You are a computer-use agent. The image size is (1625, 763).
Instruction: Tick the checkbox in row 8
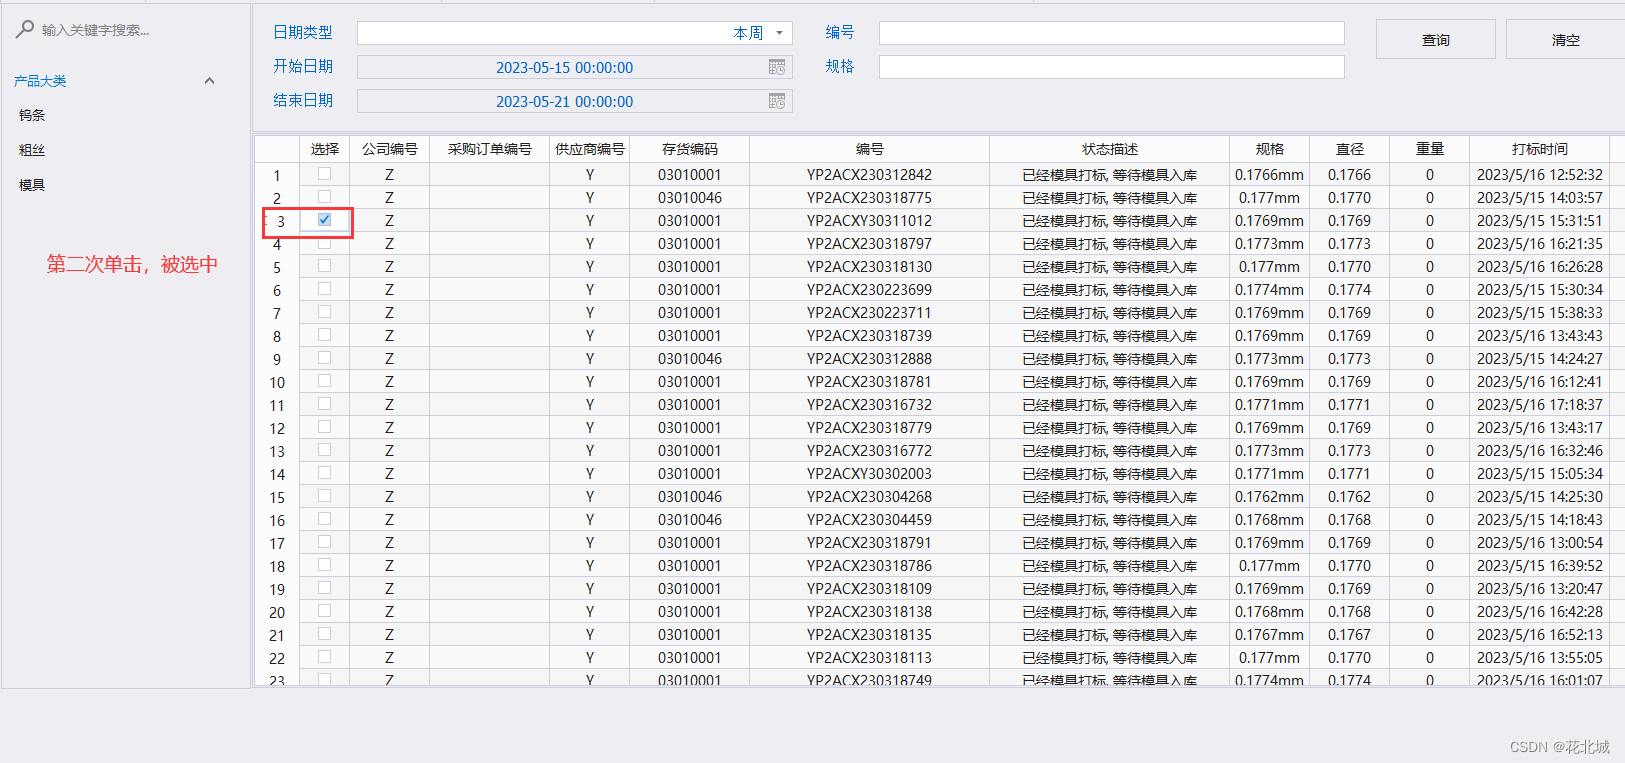(324, 335)
